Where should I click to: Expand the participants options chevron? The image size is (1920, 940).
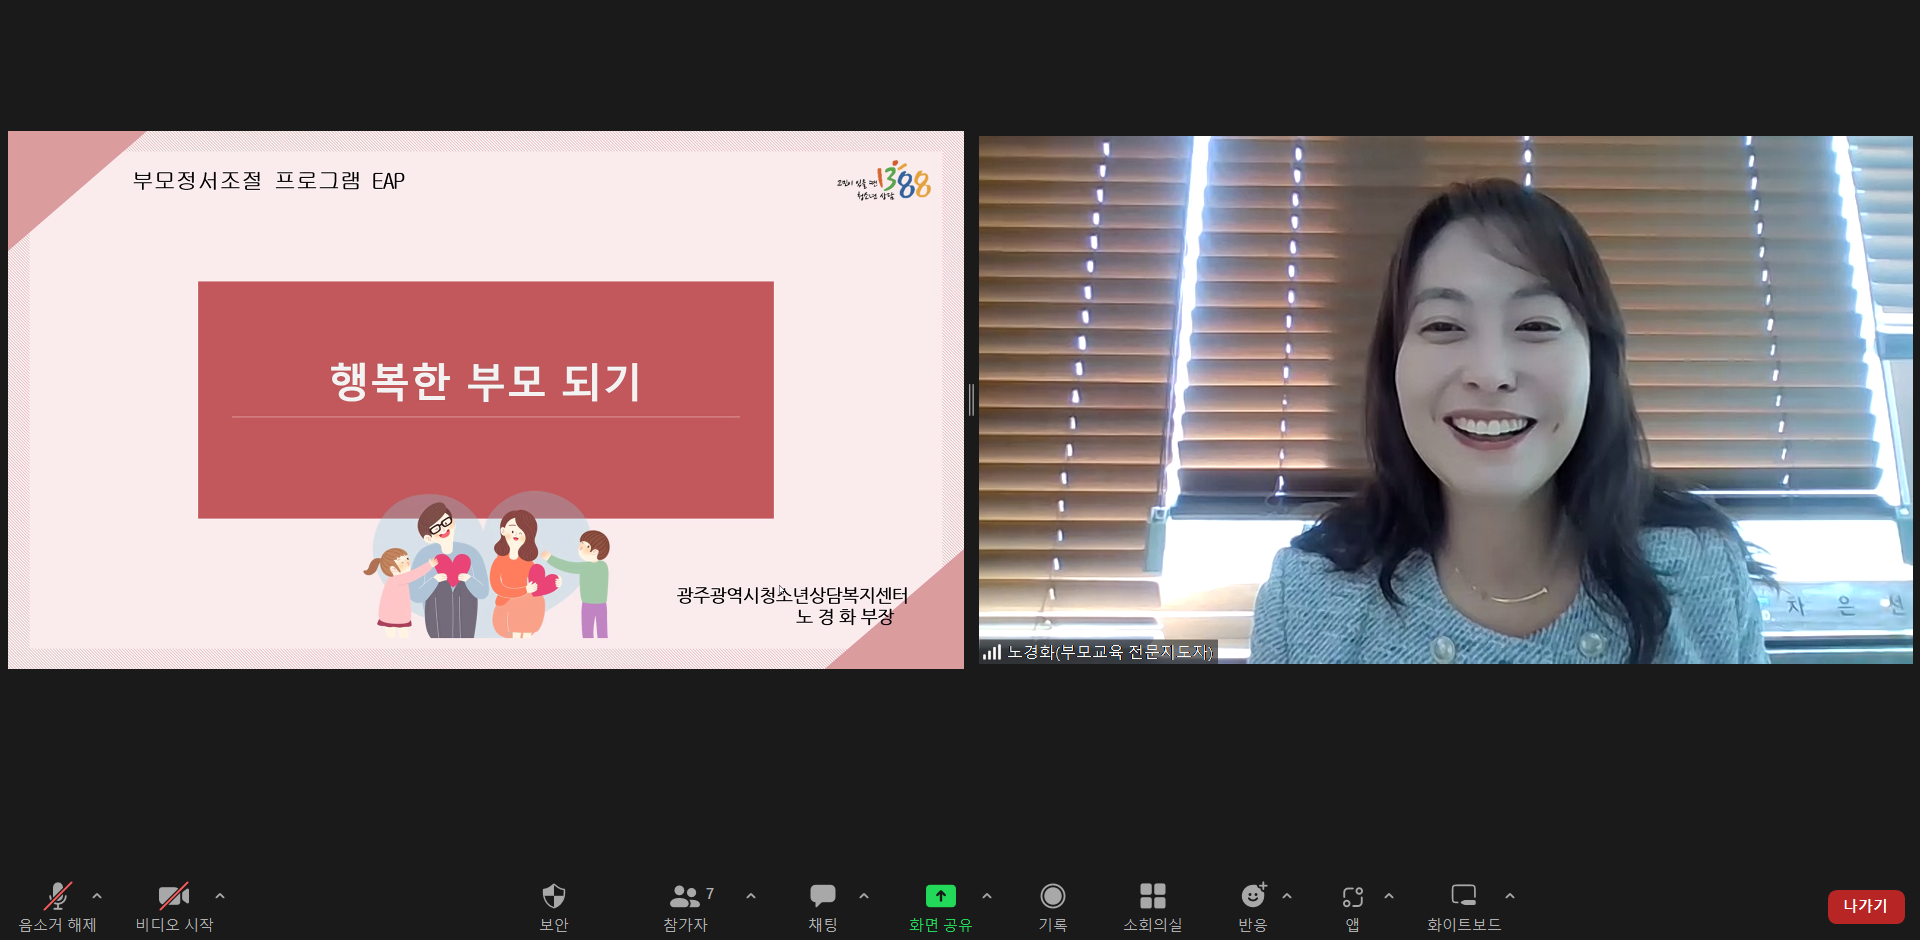point(751,896)
